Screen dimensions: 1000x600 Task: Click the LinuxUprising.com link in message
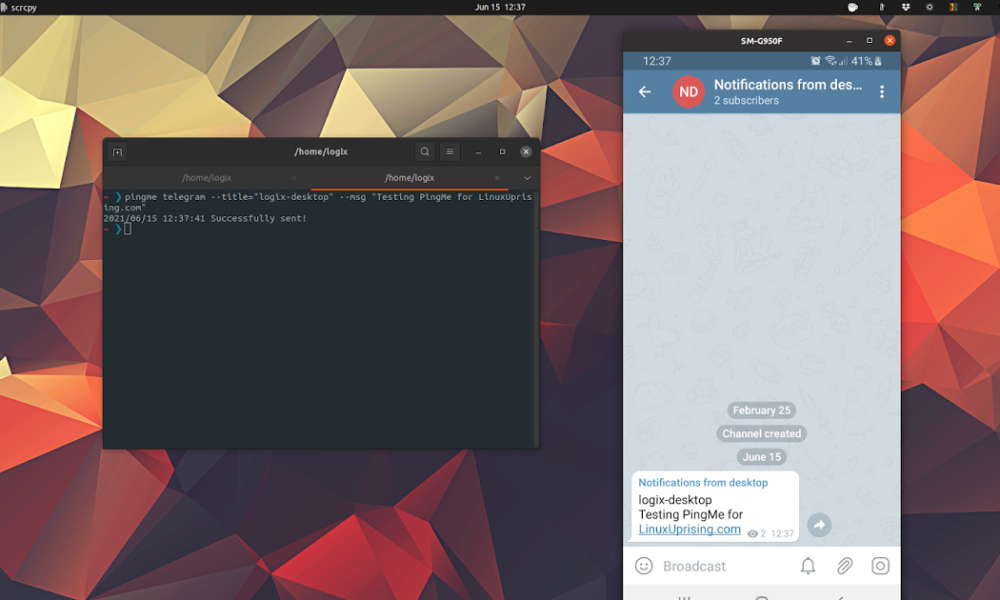[x=689, y=529]
